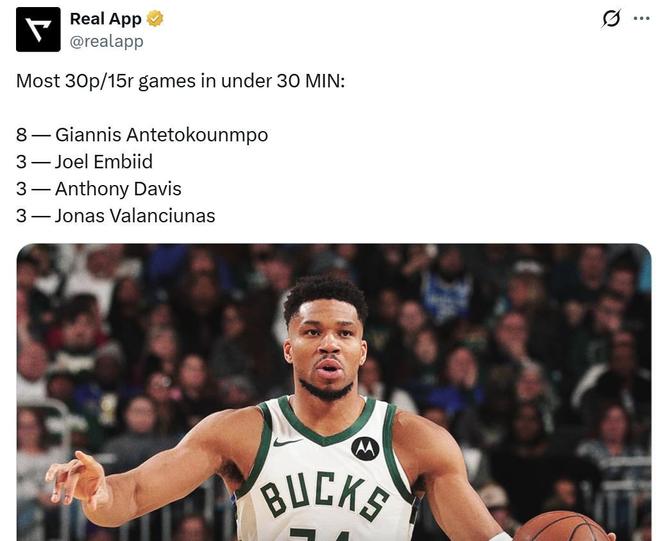Click the gold verified badge

tap(155, 19)
